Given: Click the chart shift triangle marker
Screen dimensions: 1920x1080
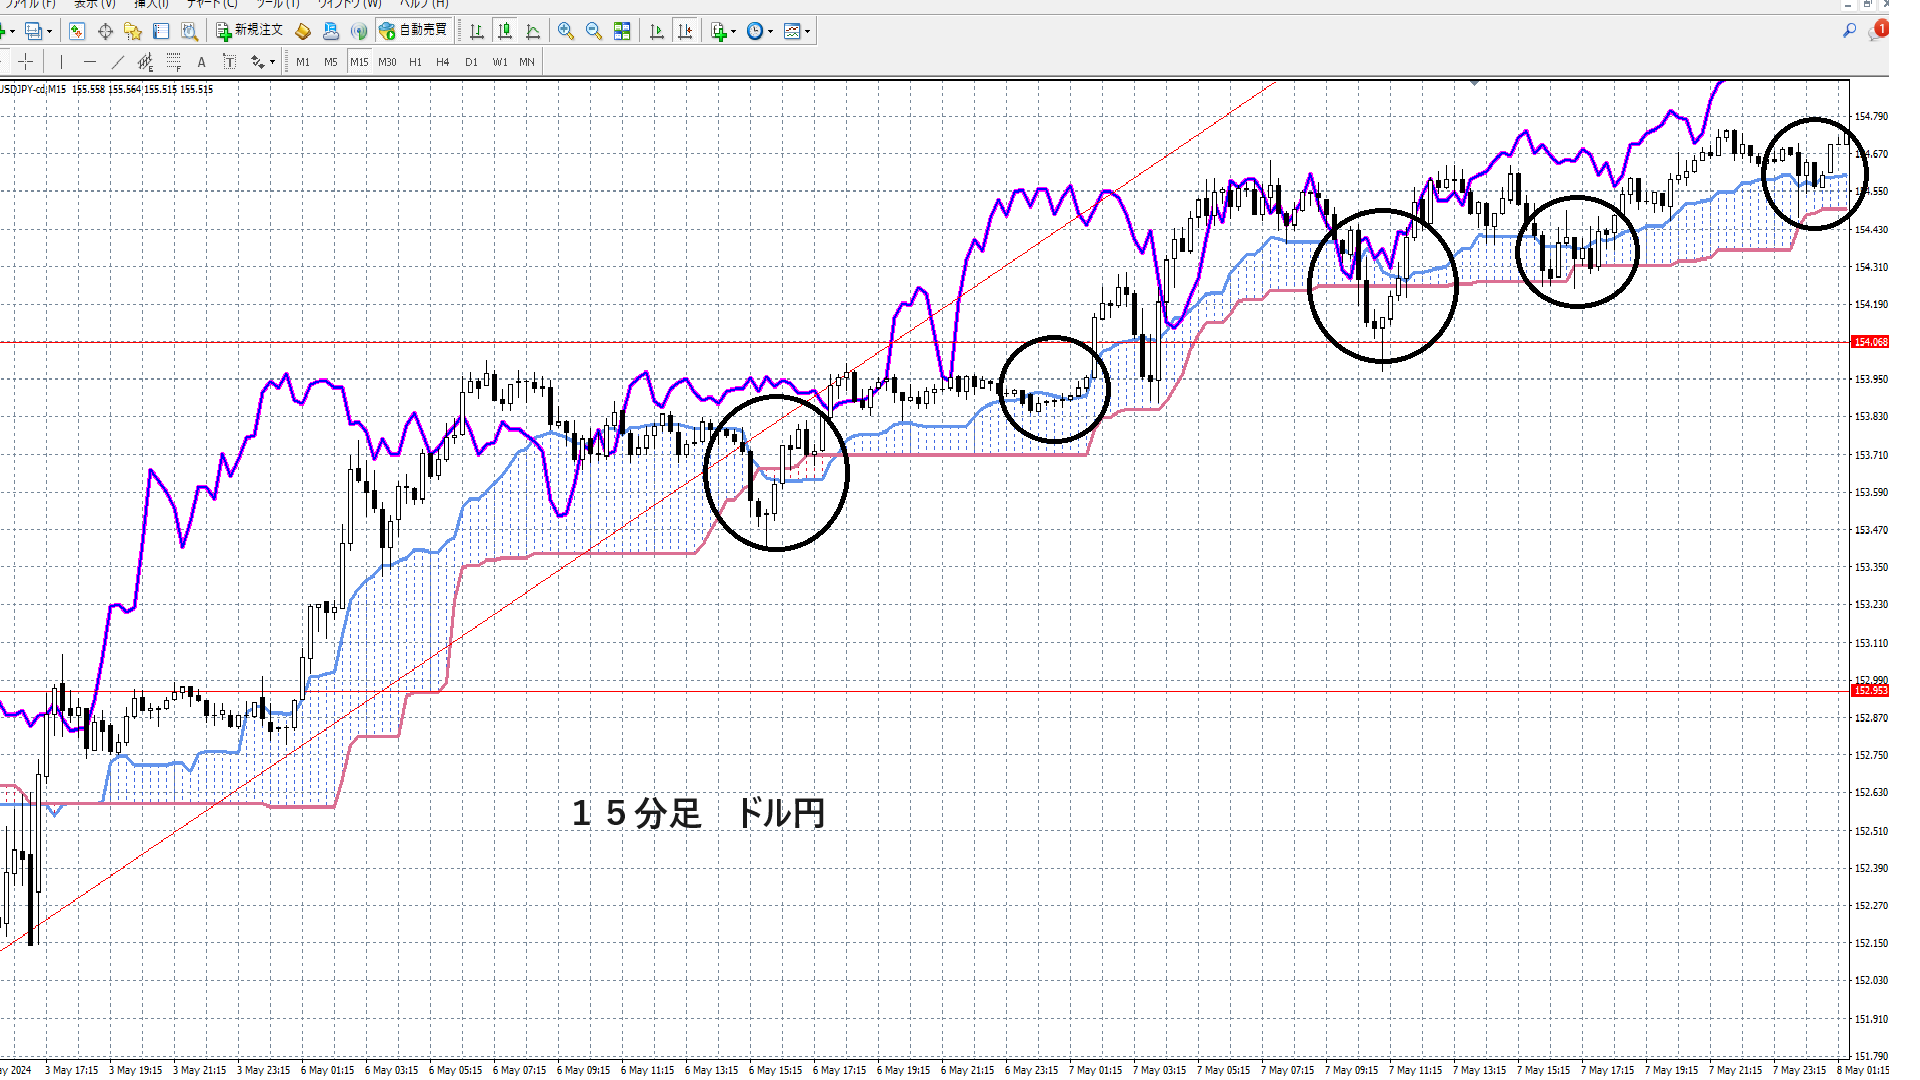Looking at the screenshot, I should pos(1474,84).
